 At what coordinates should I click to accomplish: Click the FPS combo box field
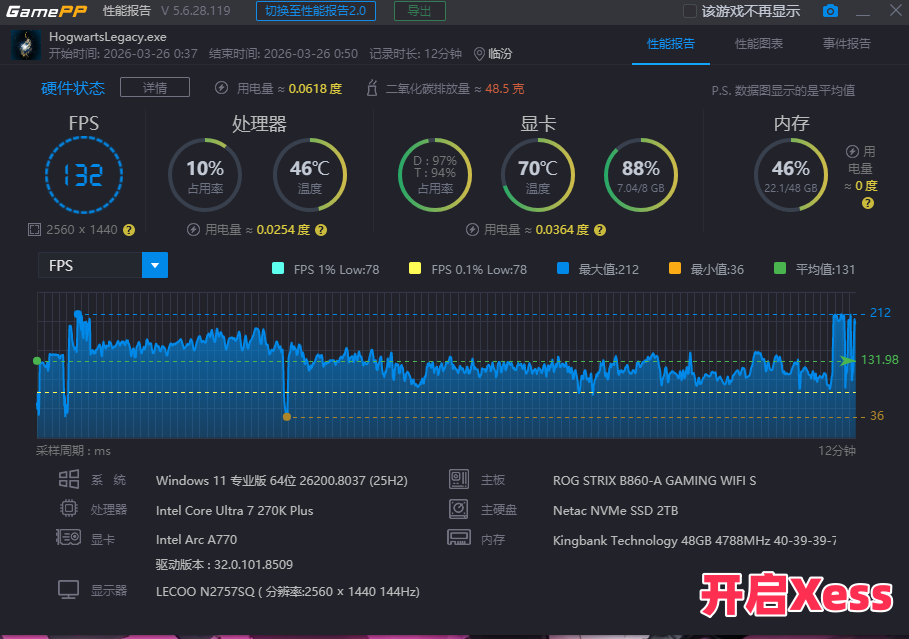[103, 265]
